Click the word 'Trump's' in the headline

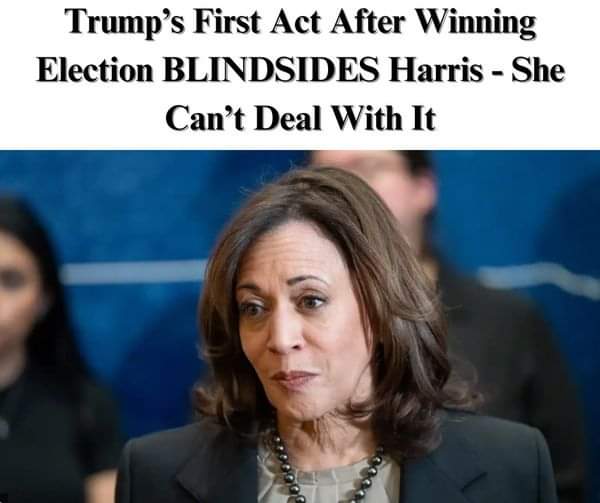click(x=126, y=23)
